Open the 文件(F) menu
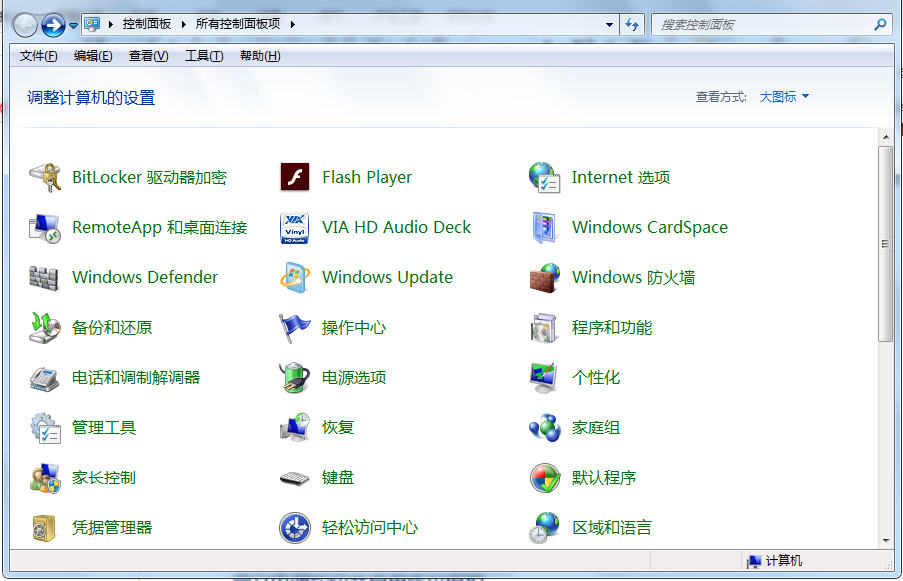This screenshot has width=903, height=581. click(39, 56)
